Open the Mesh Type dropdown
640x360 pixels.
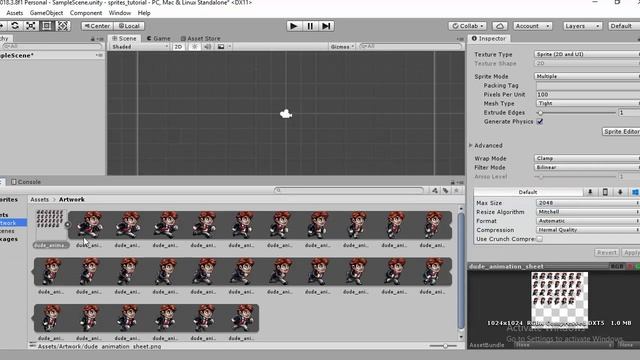pos(587,103)
